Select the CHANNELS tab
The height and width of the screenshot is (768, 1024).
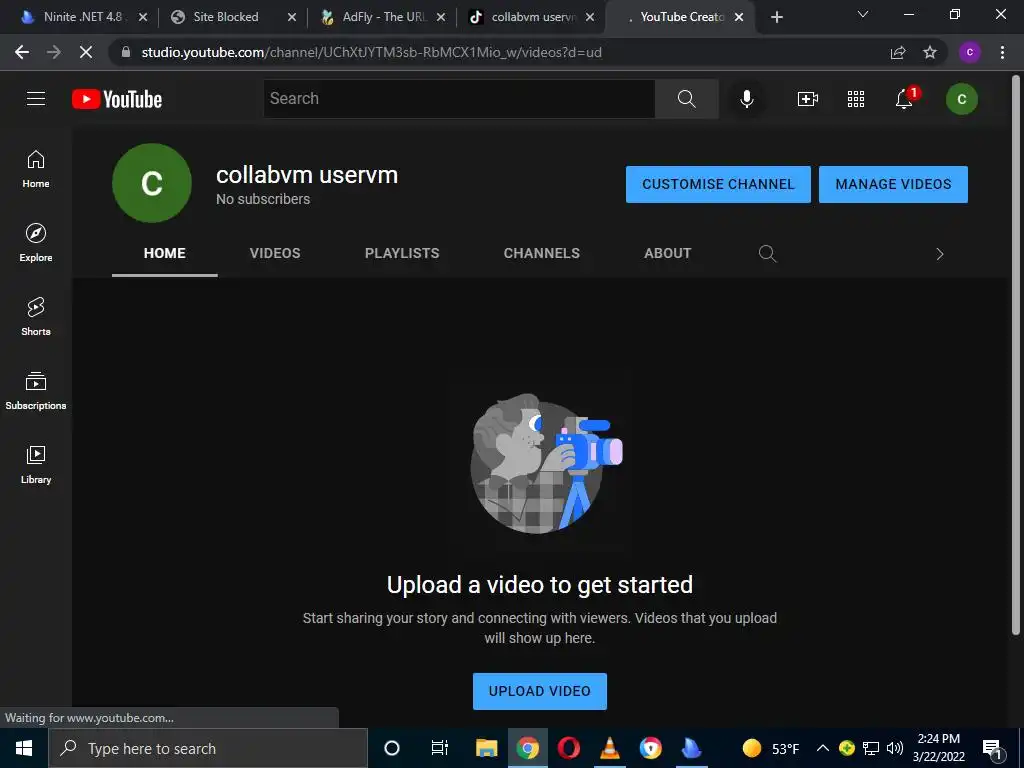click(541, 253)
